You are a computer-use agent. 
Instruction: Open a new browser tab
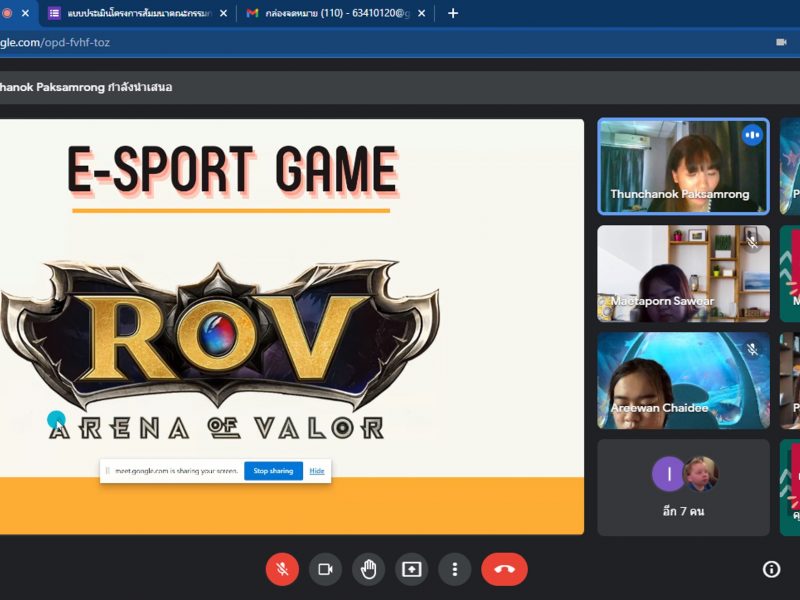453,13
